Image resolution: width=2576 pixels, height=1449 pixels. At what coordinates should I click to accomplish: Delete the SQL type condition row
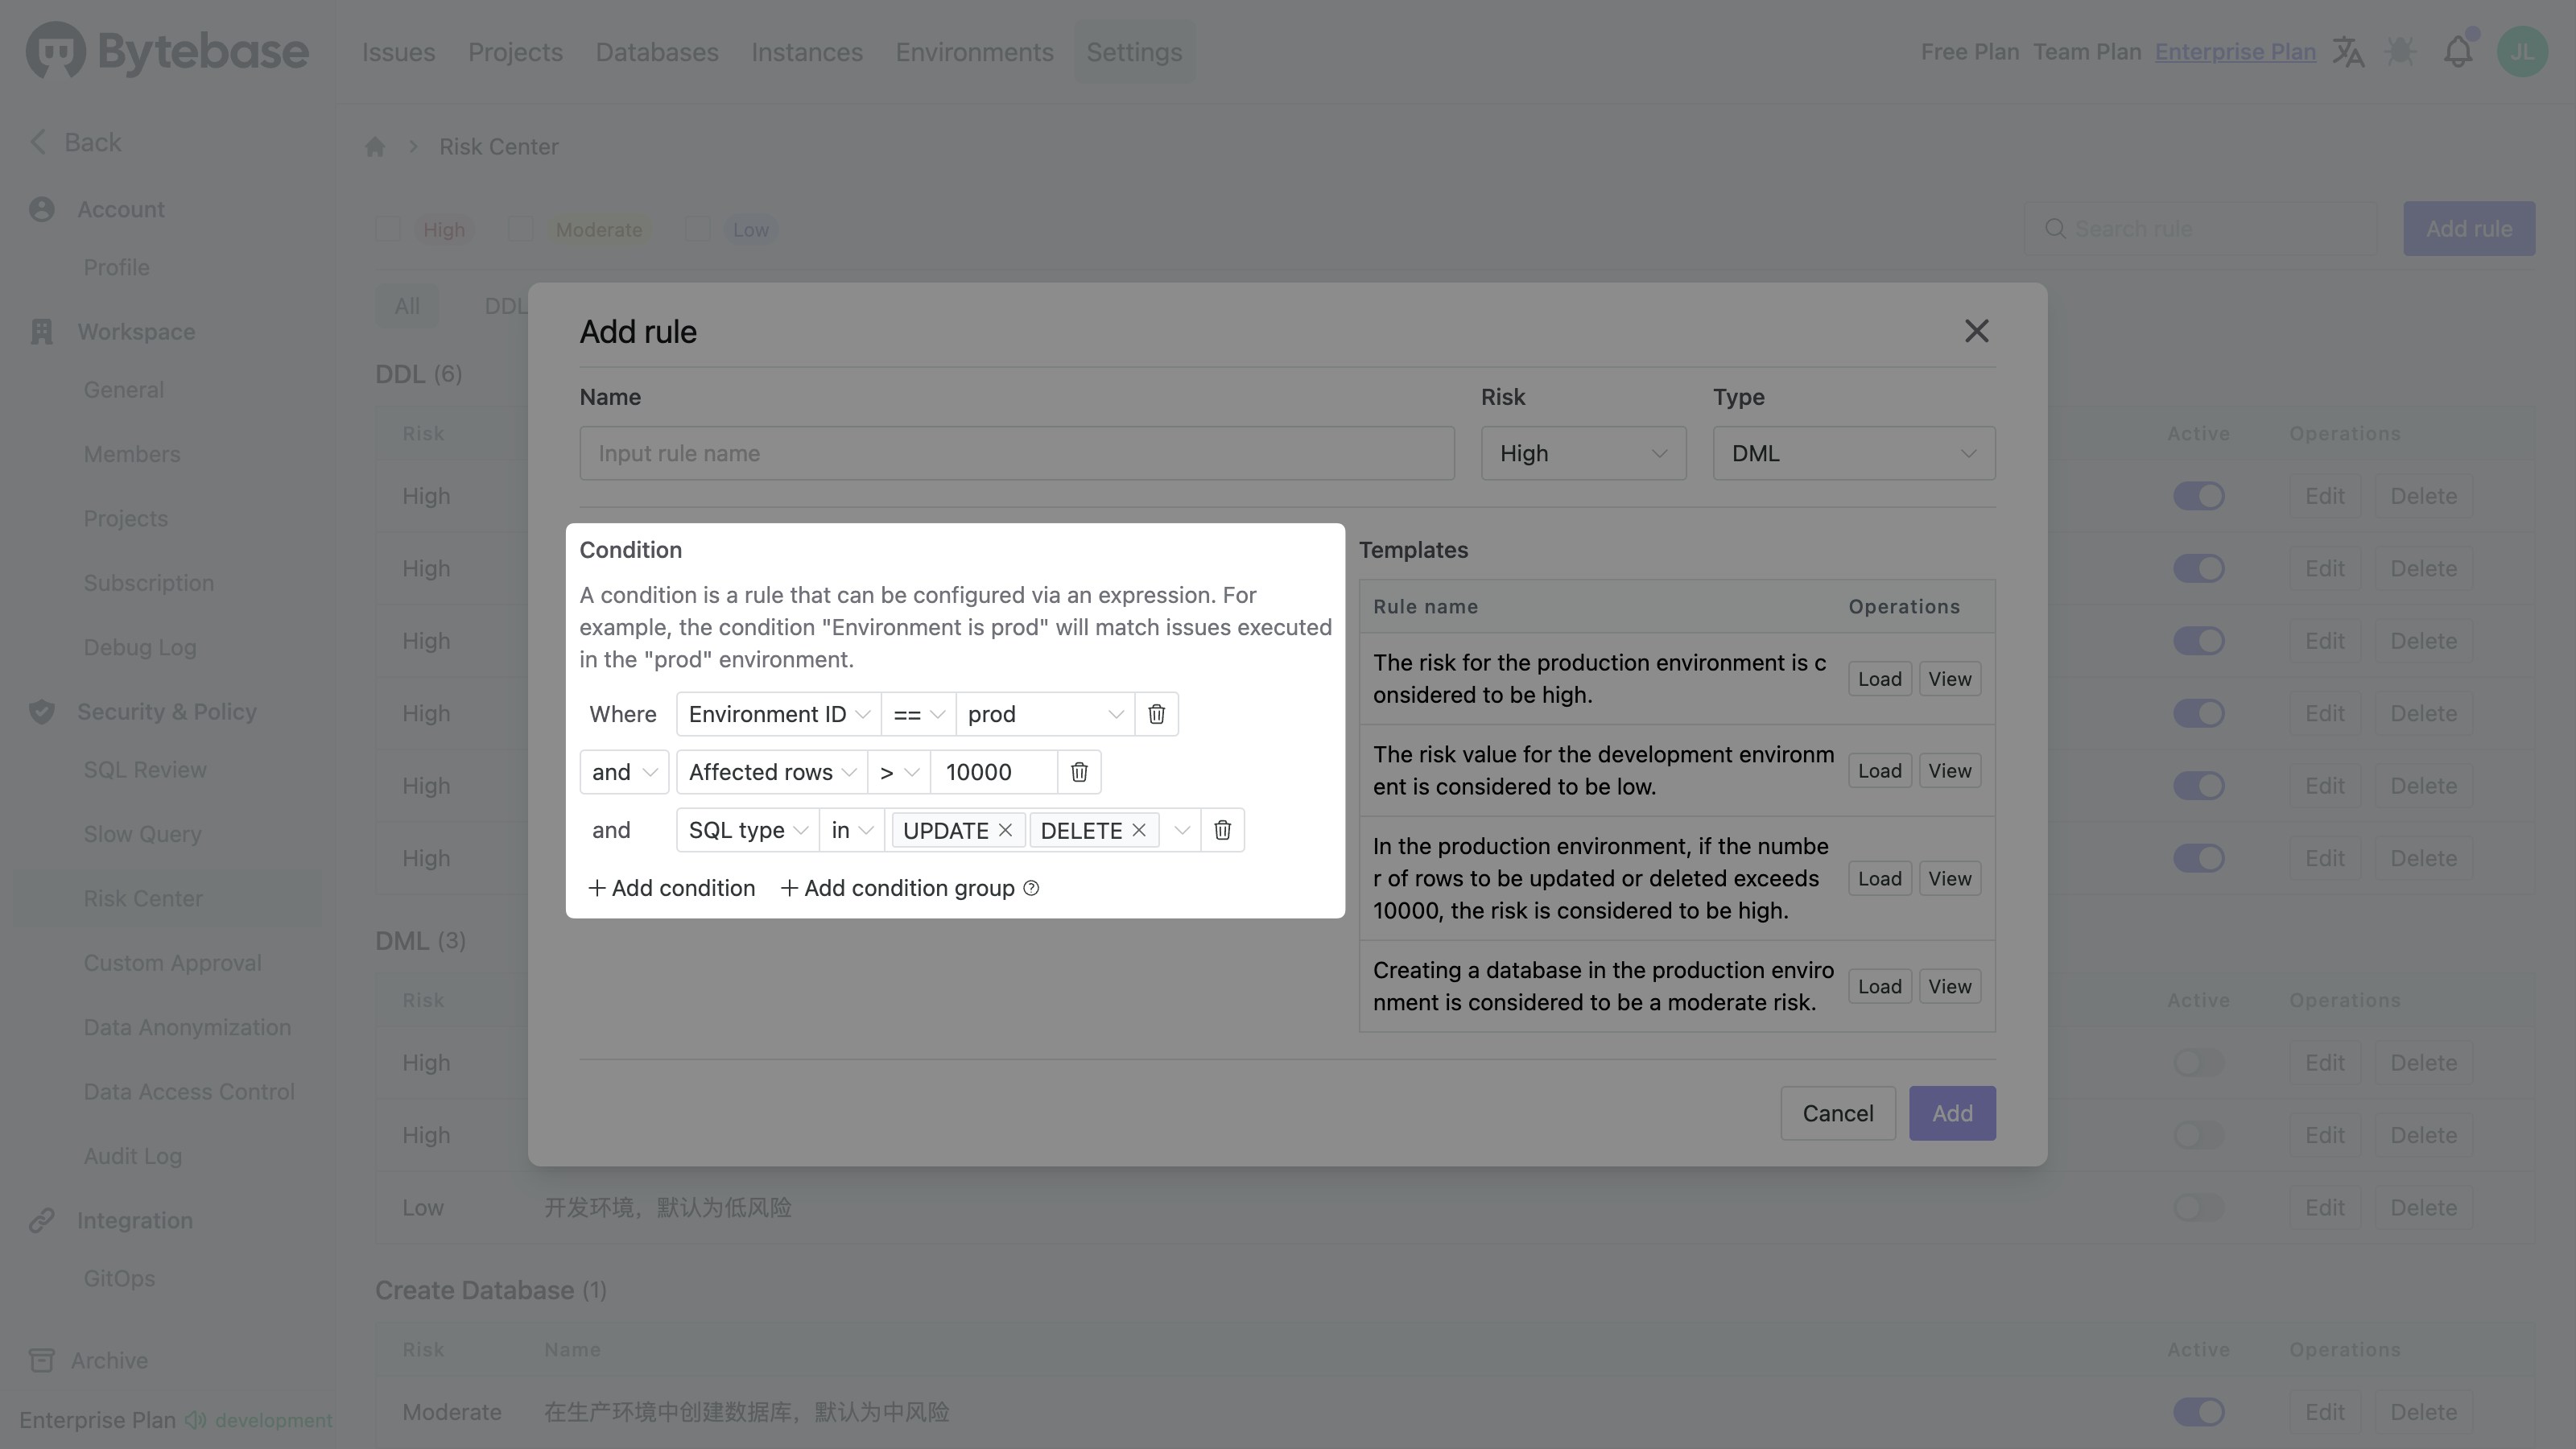(1222, 830)
